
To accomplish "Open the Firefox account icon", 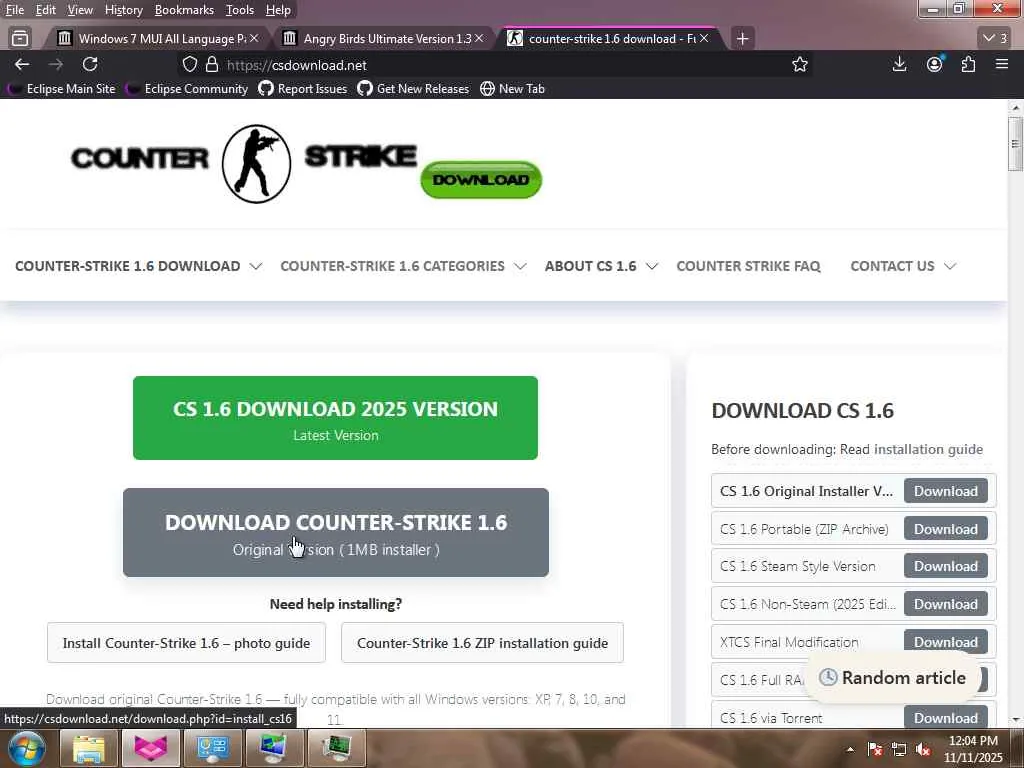I will click(935, 64).
